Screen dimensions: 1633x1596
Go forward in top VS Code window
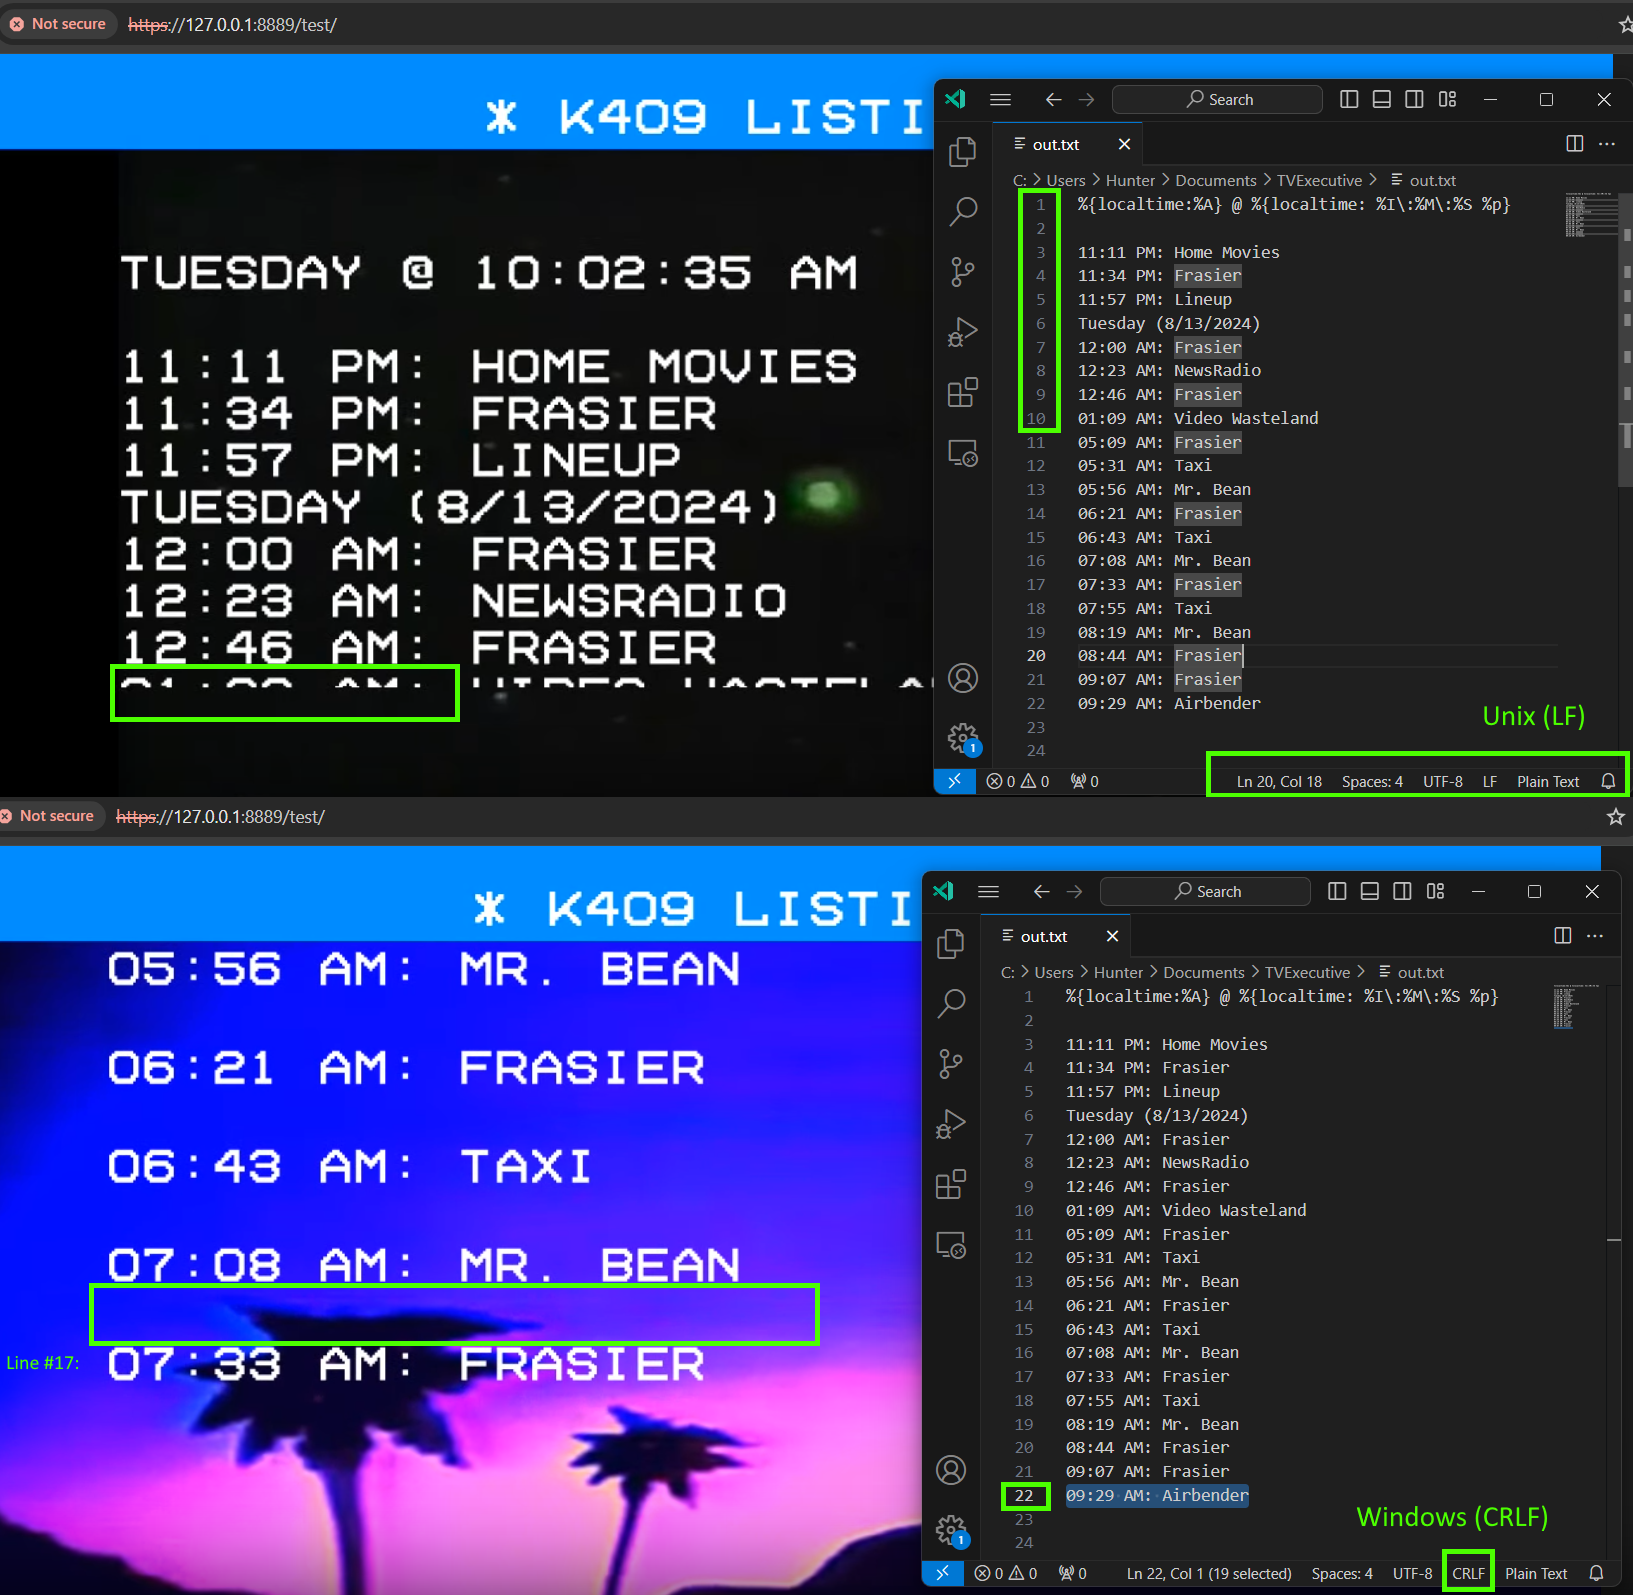tap(1086, 99)
